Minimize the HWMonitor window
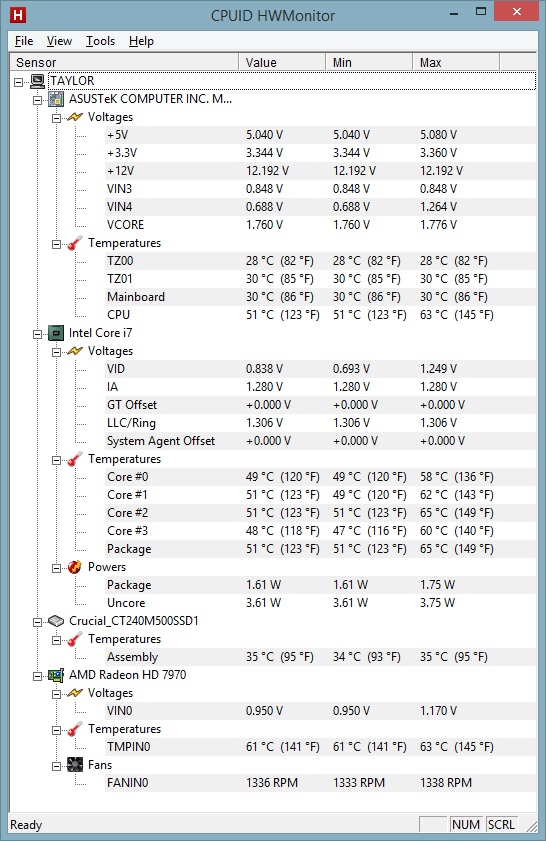Screen dimensions: 546x841 tap(454, 13)
